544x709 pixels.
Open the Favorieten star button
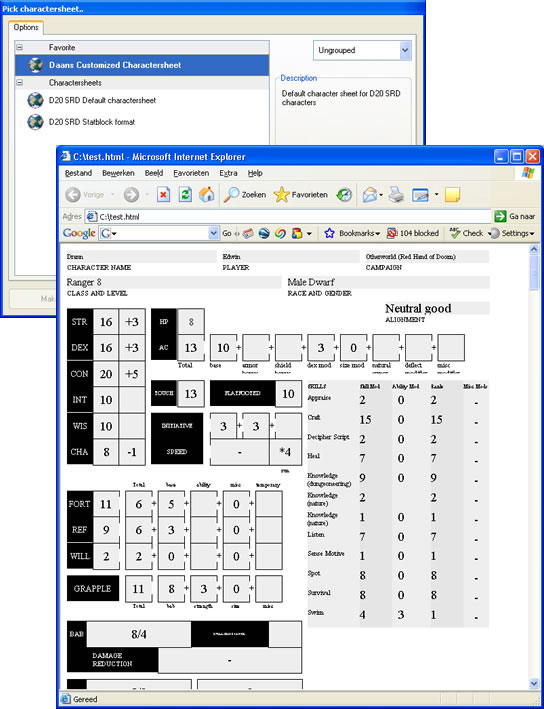pyautogui.click(x=300, y=195)
